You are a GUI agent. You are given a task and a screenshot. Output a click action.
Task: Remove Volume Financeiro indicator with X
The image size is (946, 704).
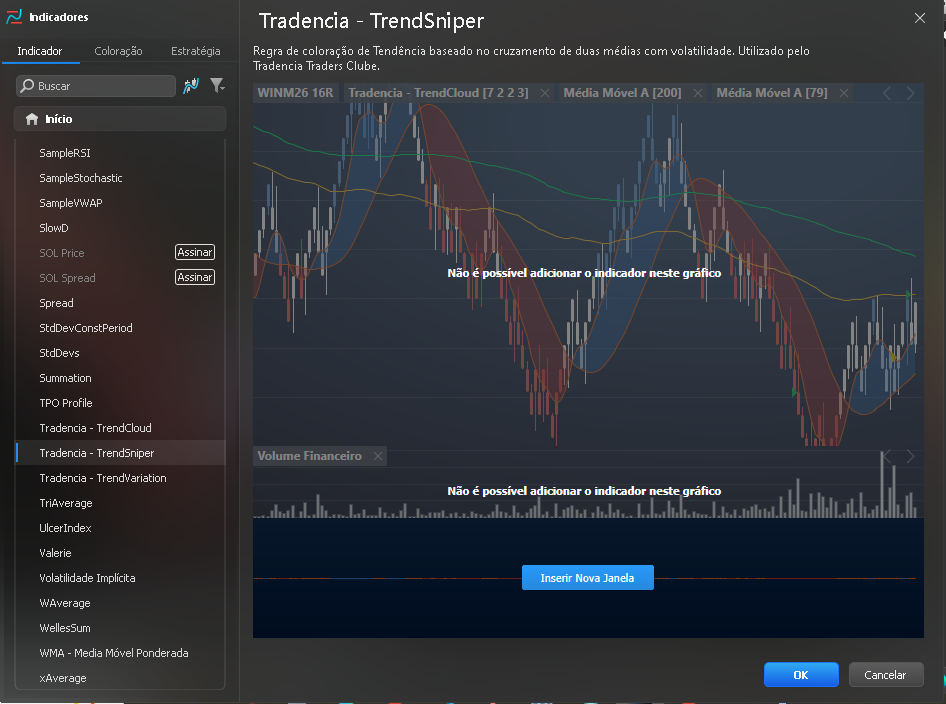pos(378,456)
